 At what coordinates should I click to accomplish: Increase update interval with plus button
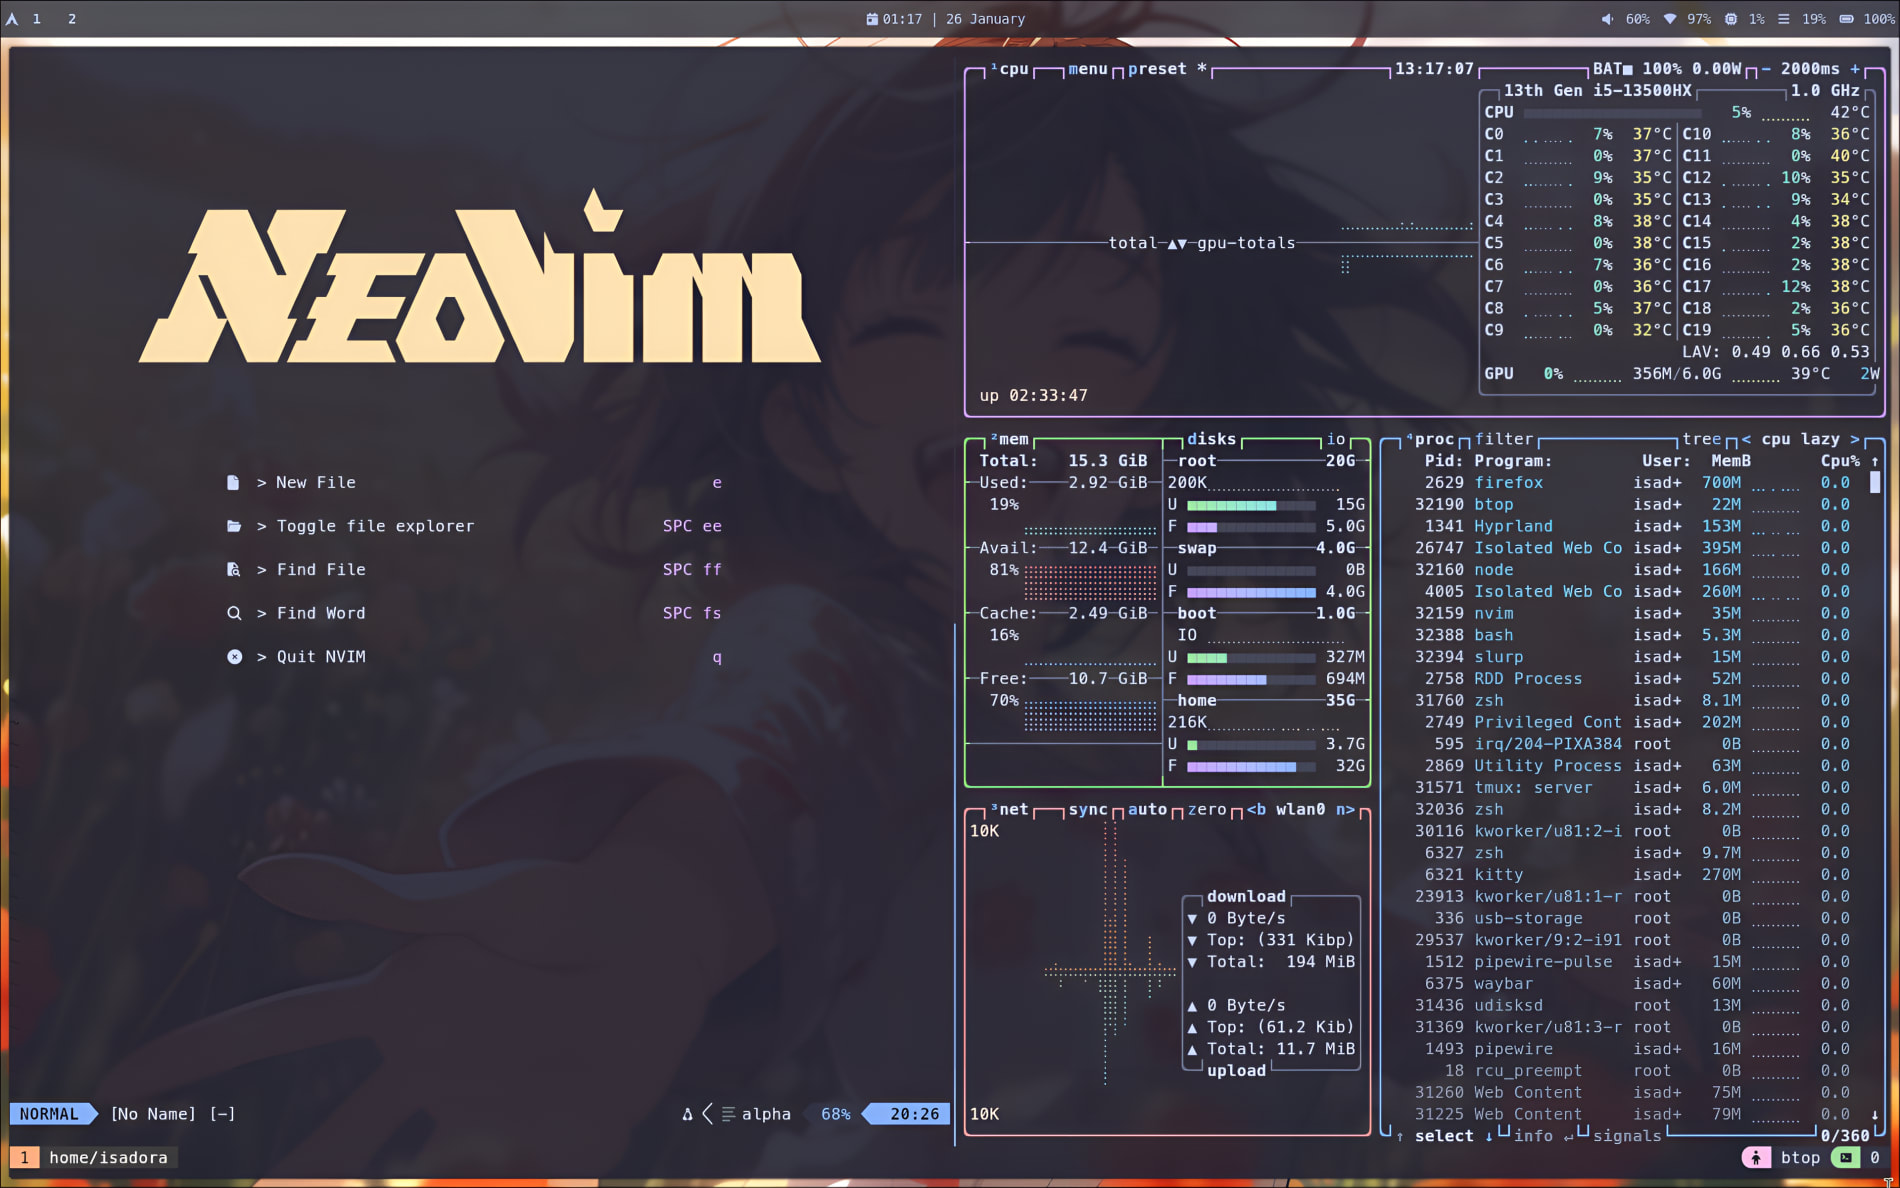tap(1855, 69)
